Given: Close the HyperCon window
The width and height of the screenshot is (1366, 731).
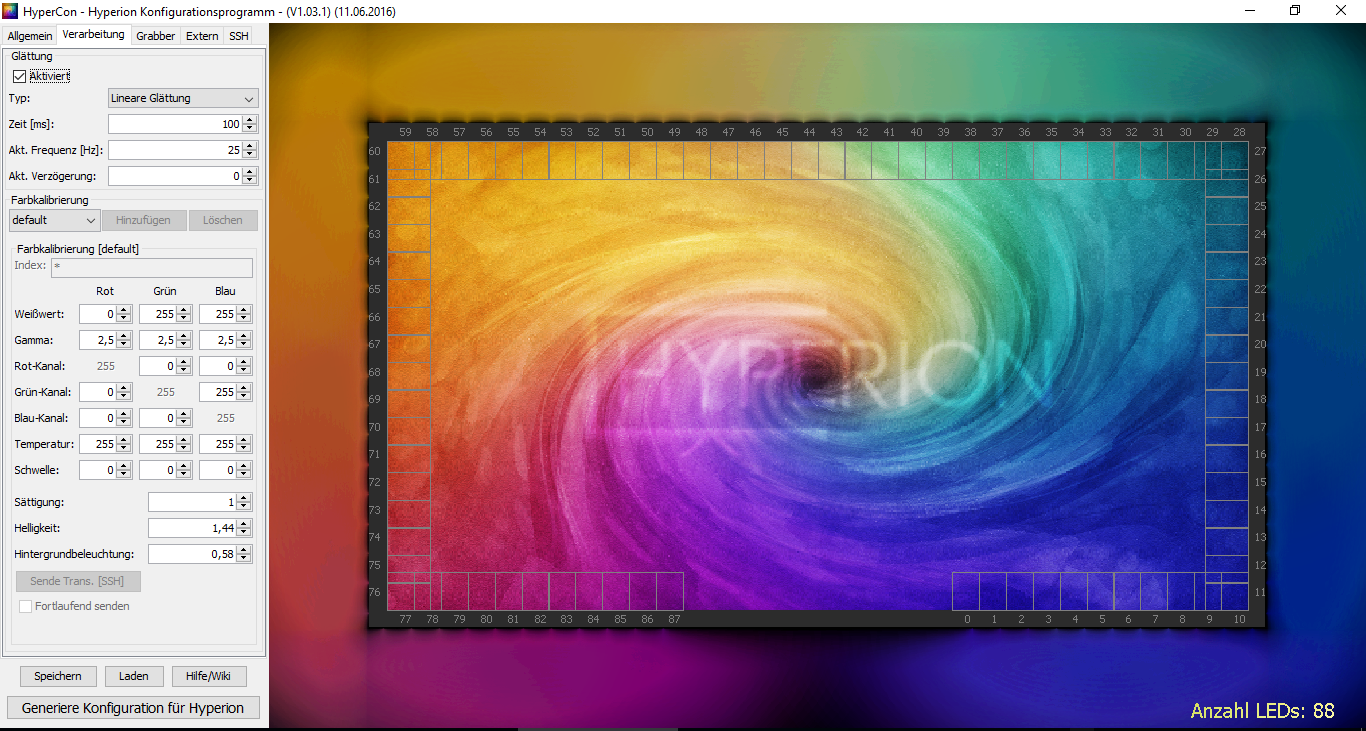Looking at the screenshot, I should pos(1341,11).
